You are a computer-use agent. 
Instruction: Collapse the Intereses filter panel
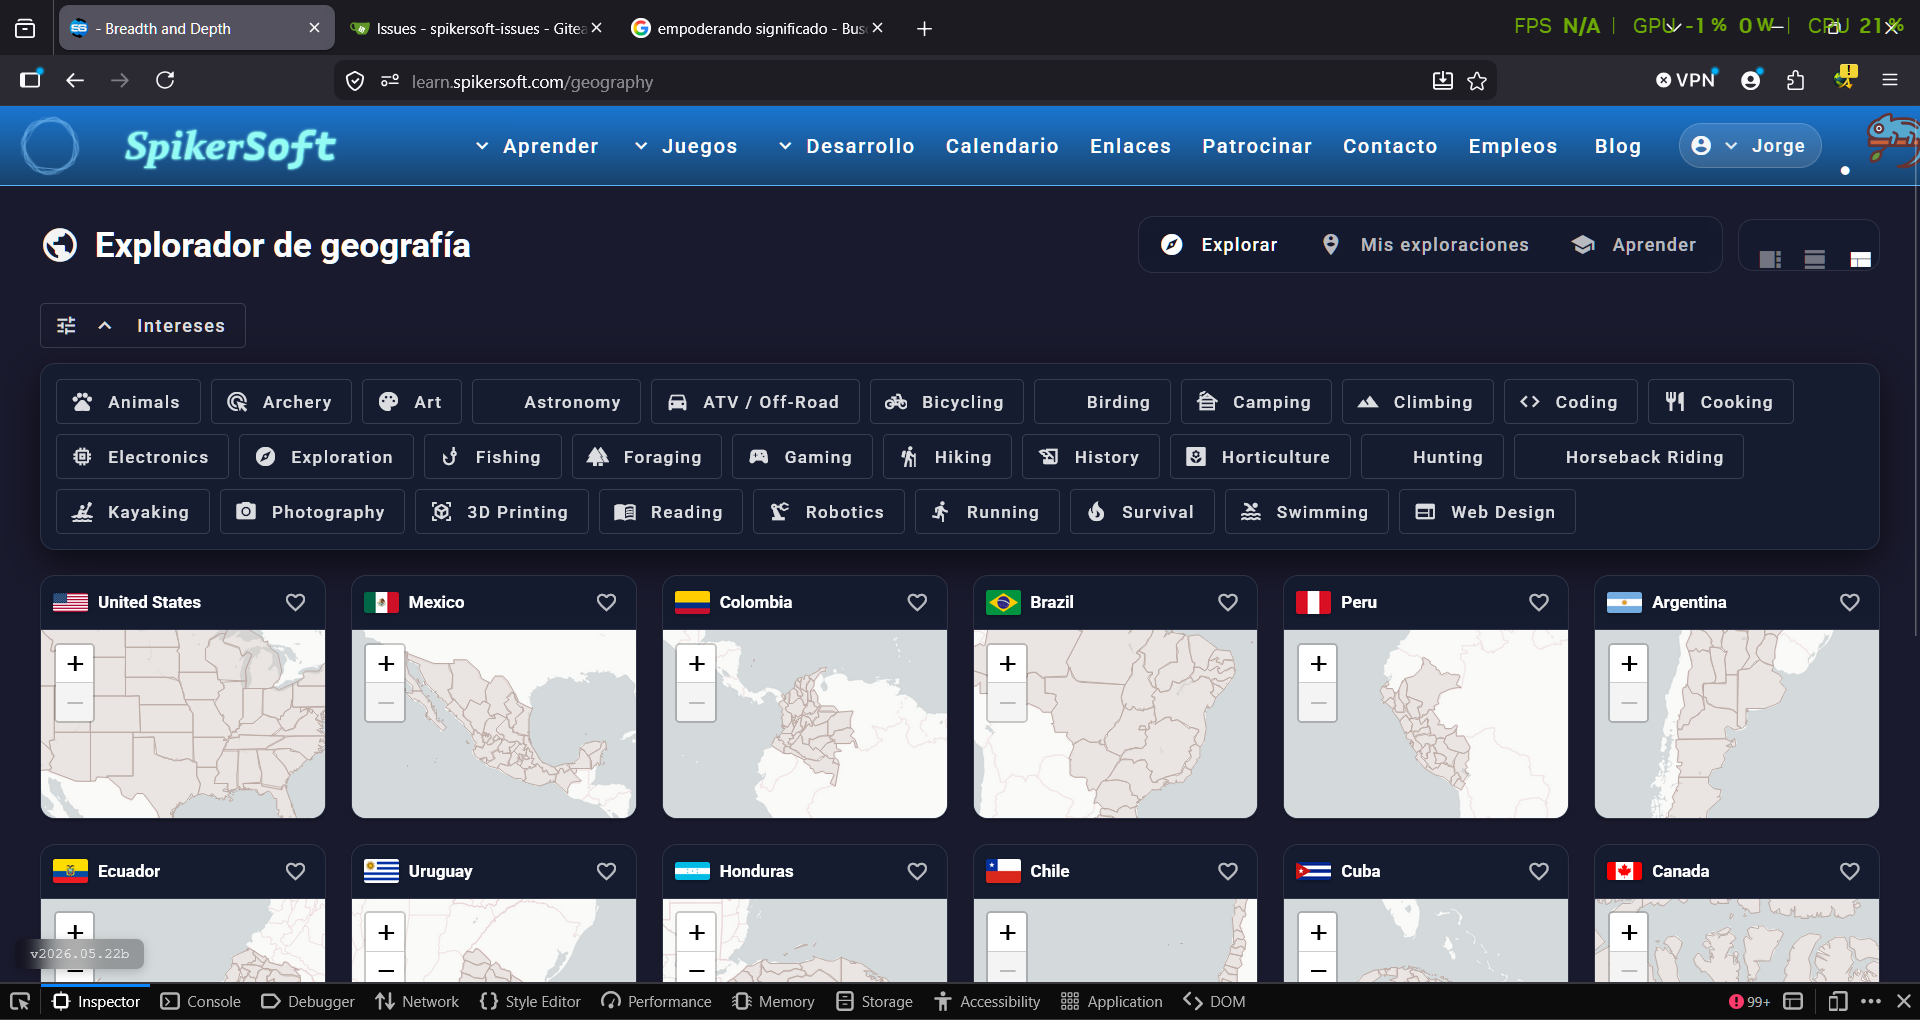(x=143, y=326)
